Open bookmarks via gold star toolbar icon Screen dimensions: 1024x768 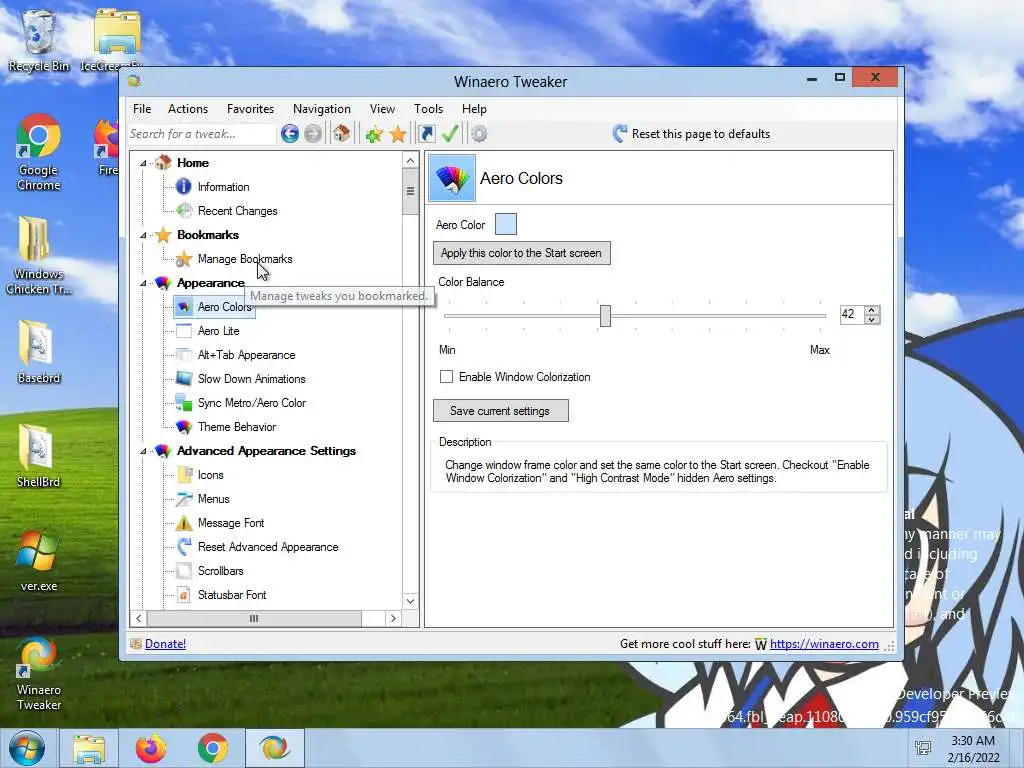pyautogui.click(x=398, y=135)
